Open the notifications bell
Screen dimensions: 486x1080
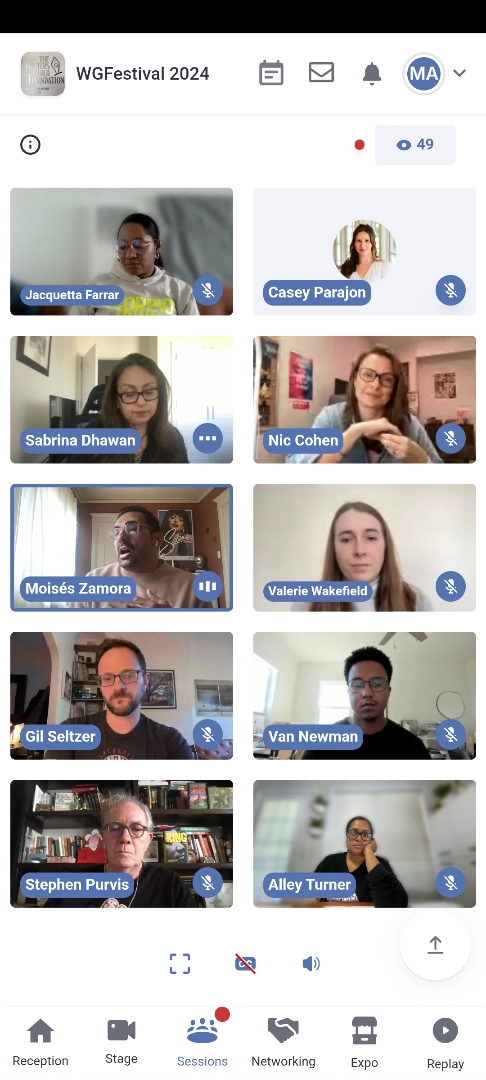click(372, 73)
